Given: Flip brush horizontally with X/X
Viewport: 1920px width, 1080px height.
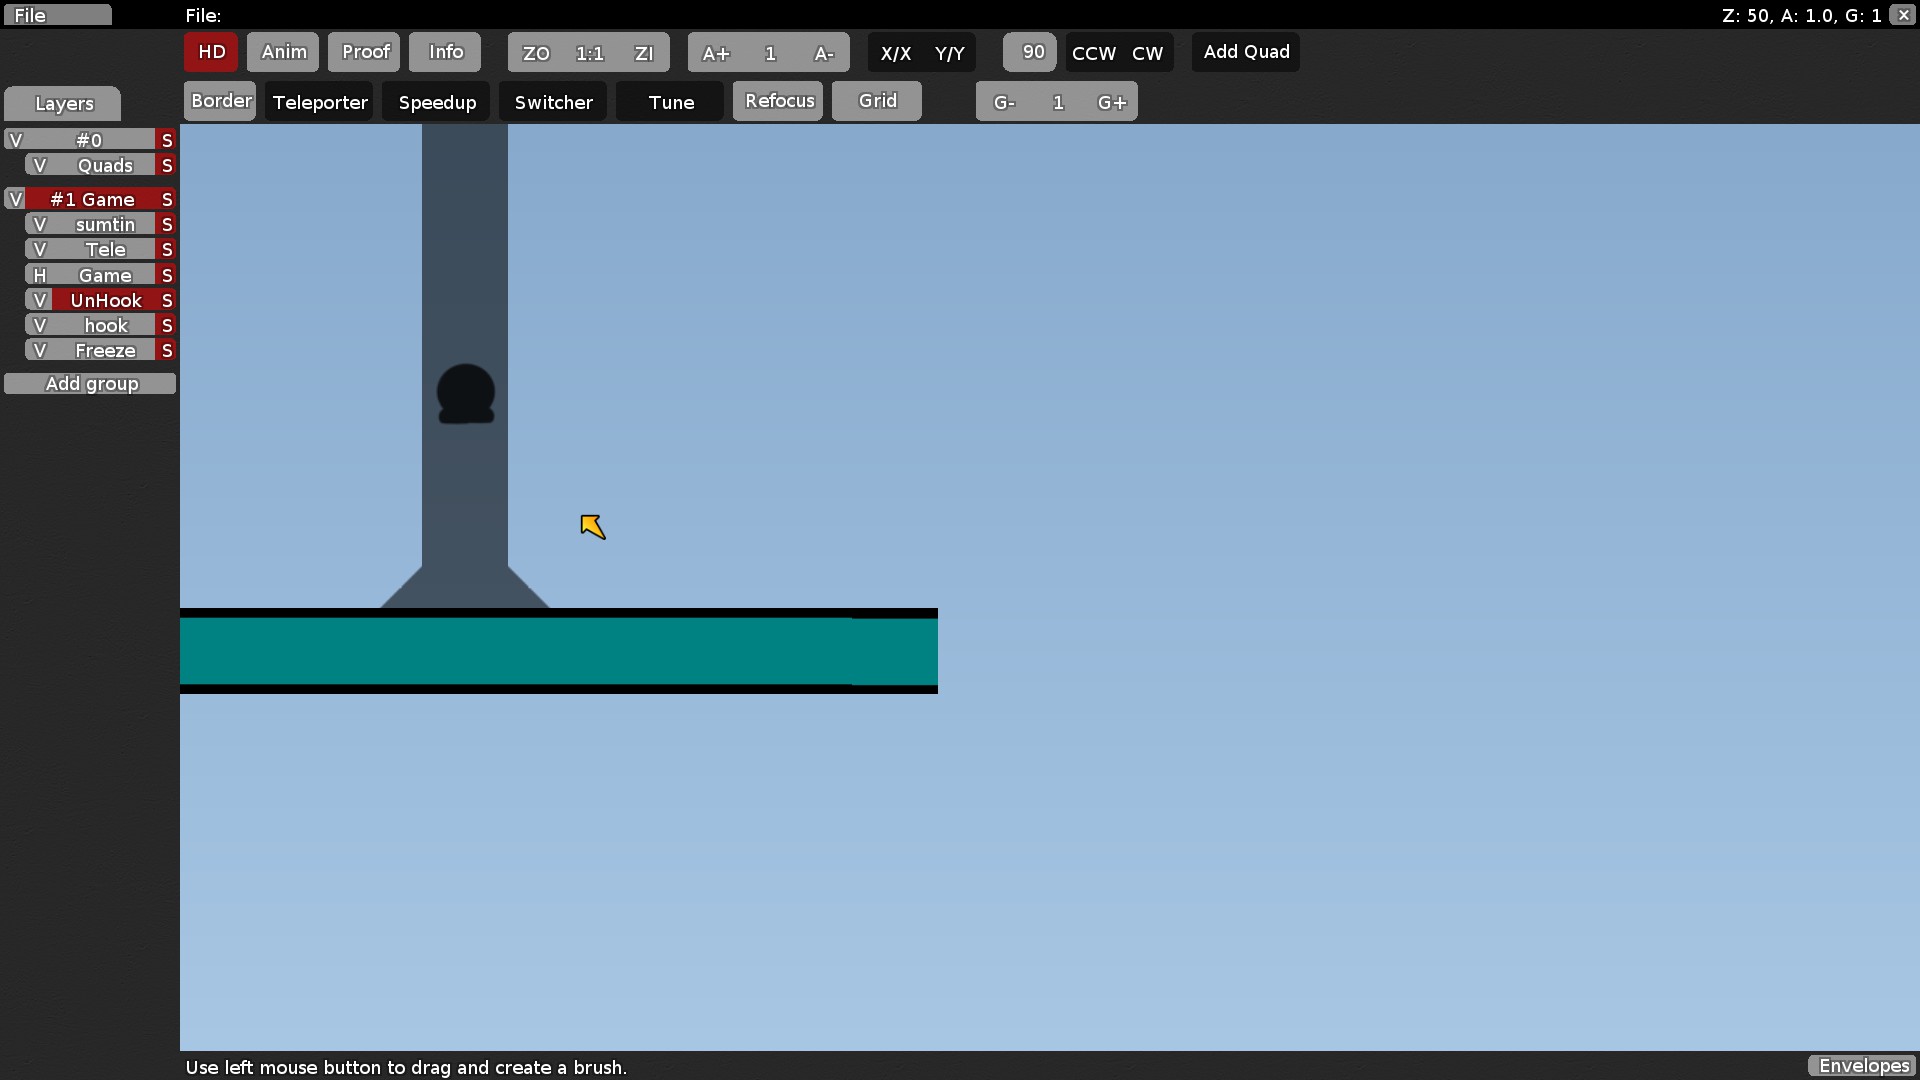Looking at the screenshot, I should [895, 53].
